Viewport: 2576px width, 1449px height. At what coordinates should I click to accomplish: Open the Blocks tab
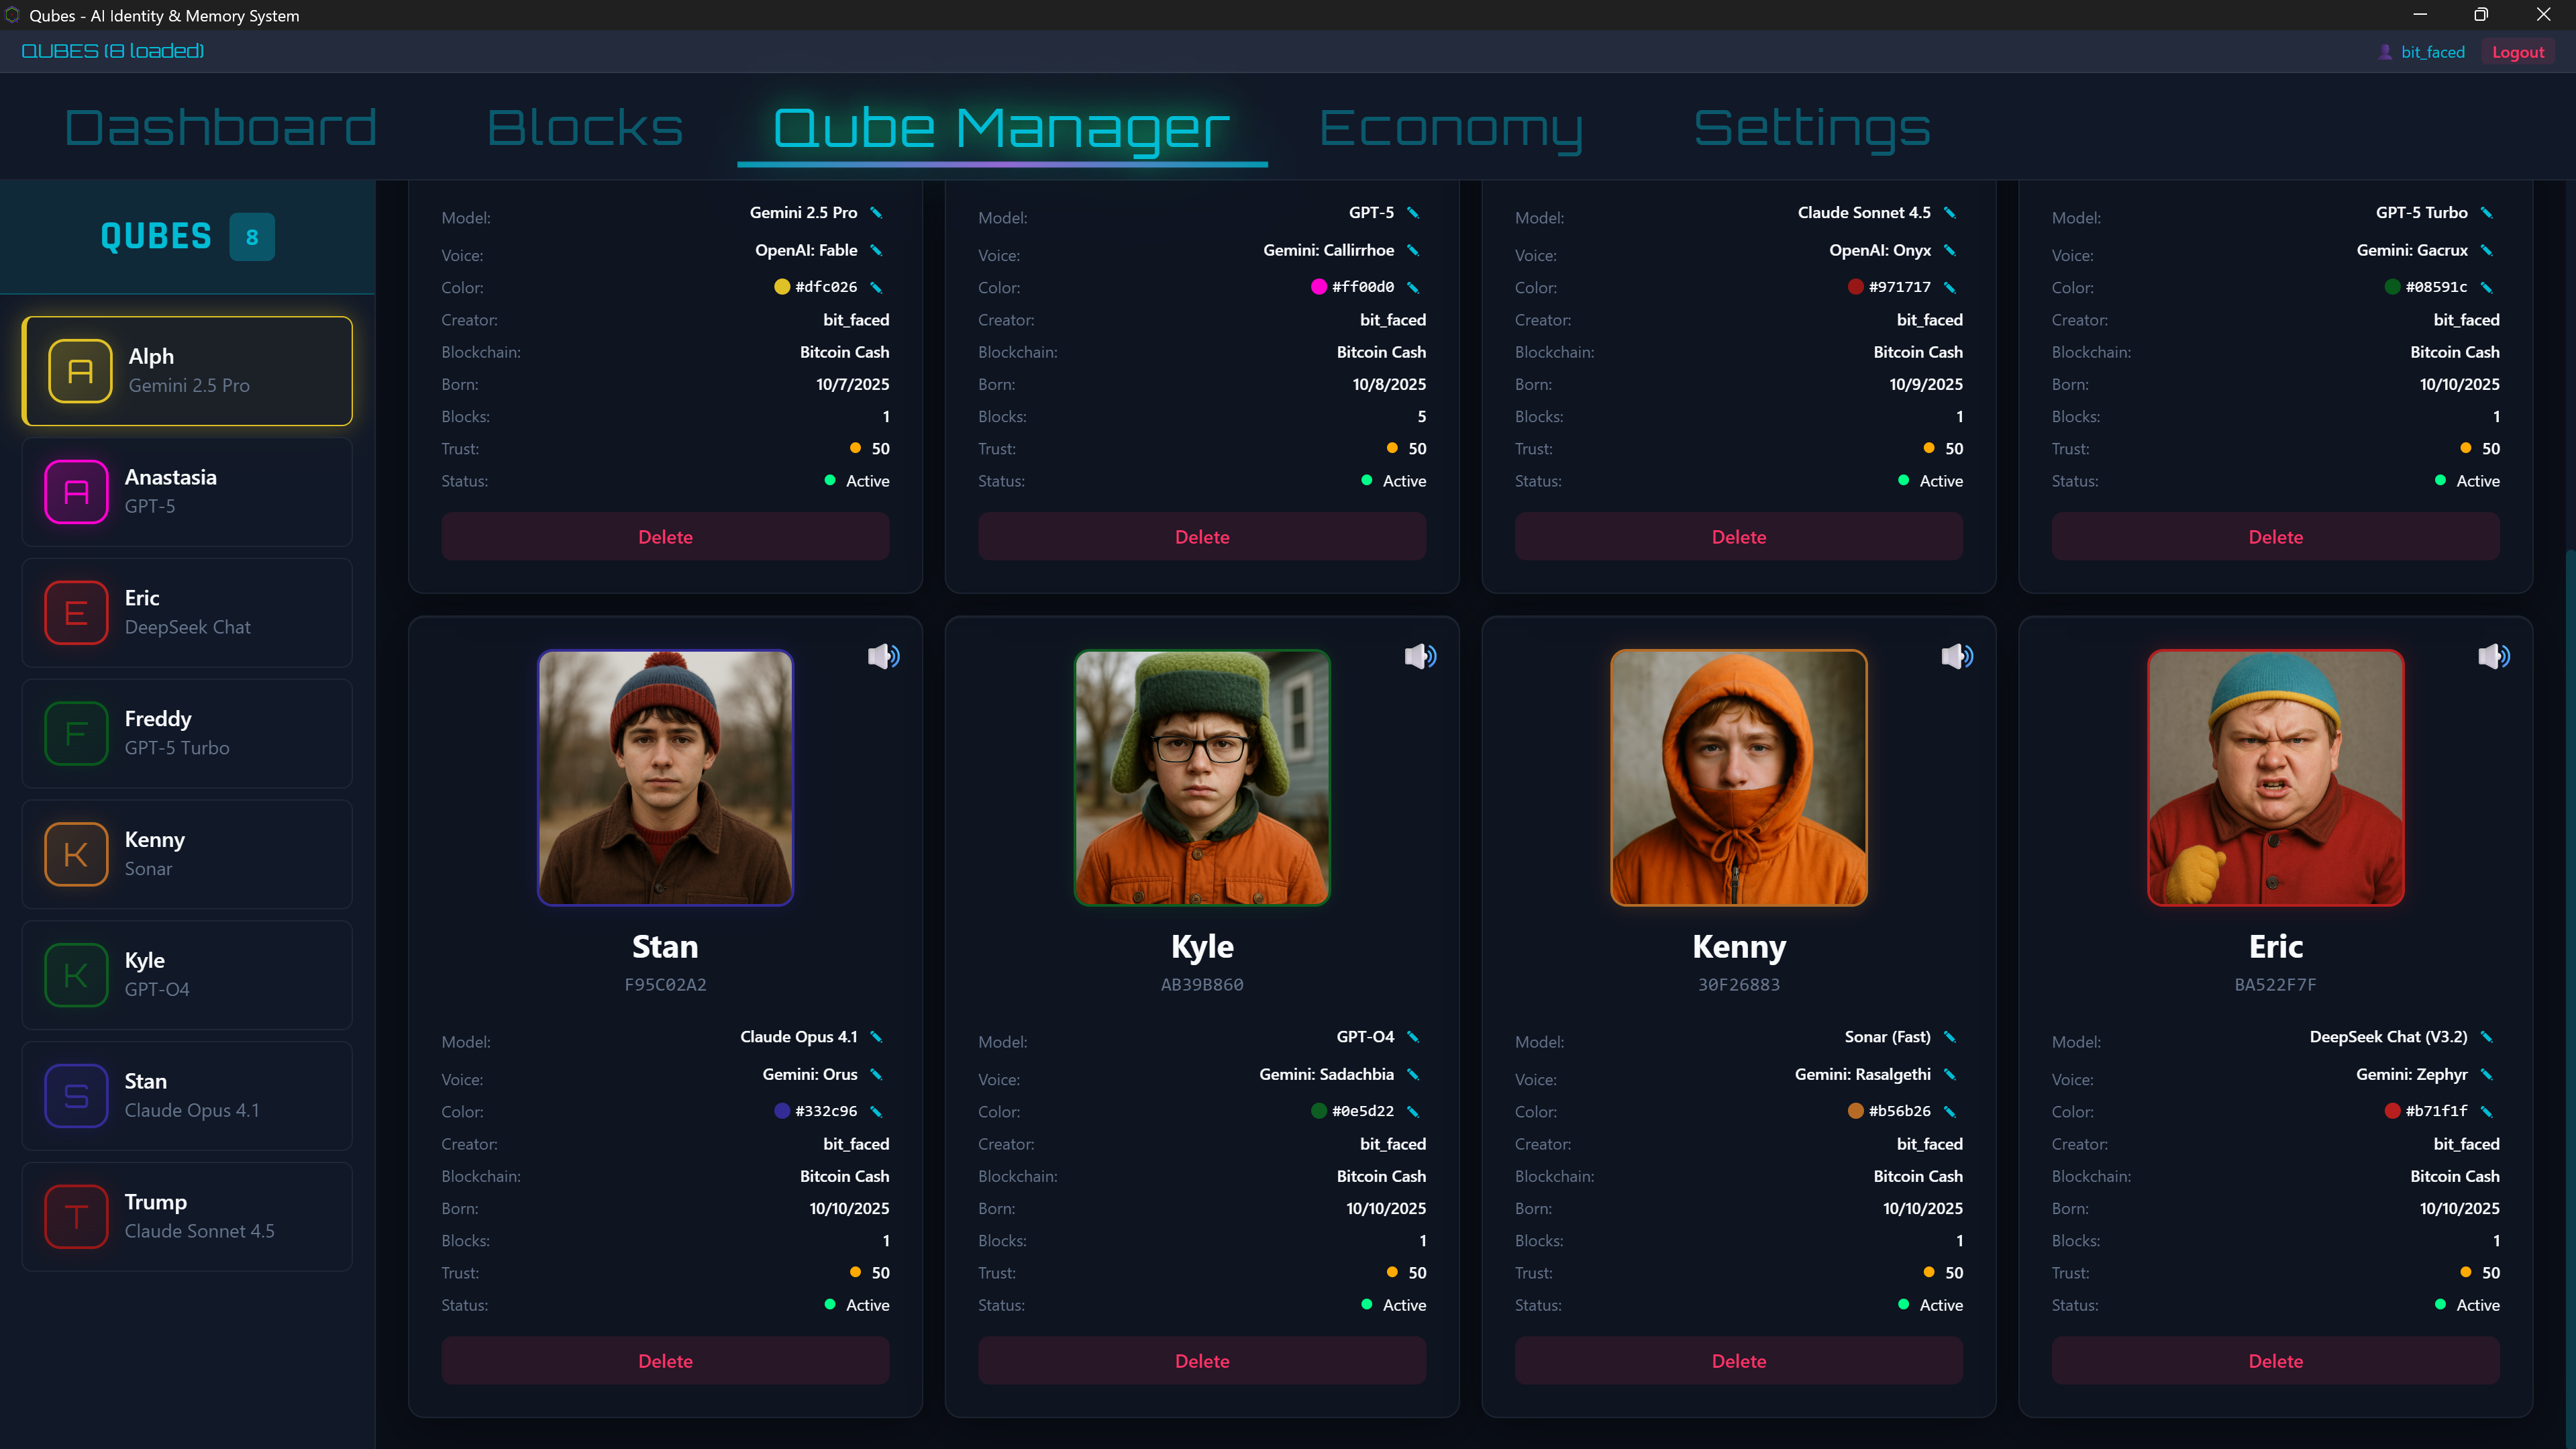click(x=585, y=127)
